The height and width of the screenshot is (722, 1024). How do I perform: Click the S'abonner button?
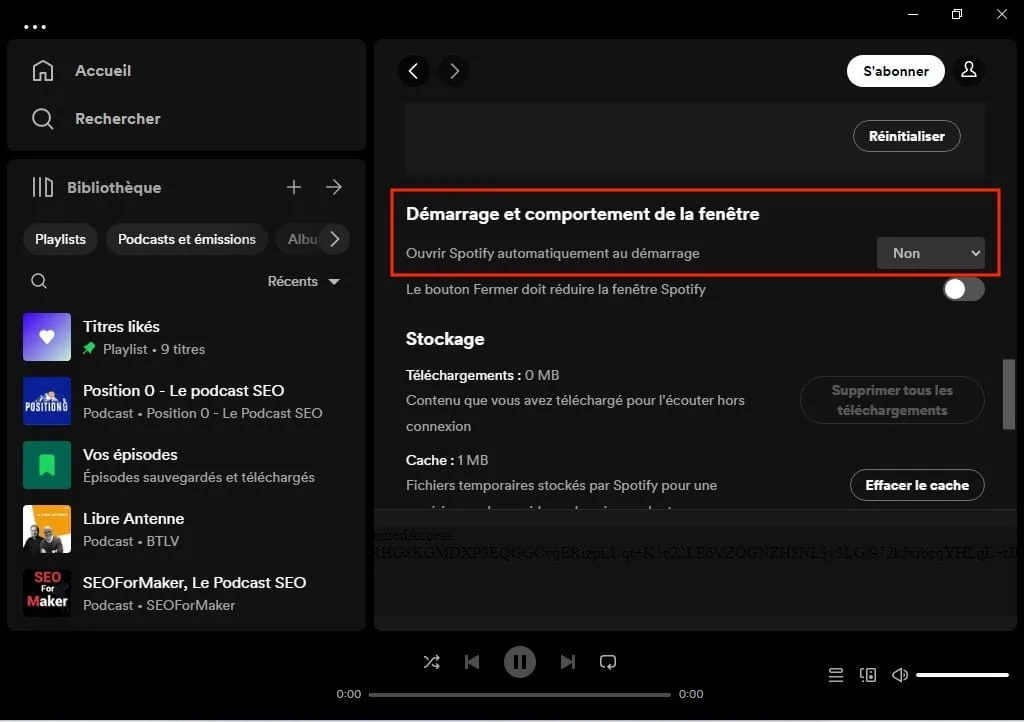[895, 70]
